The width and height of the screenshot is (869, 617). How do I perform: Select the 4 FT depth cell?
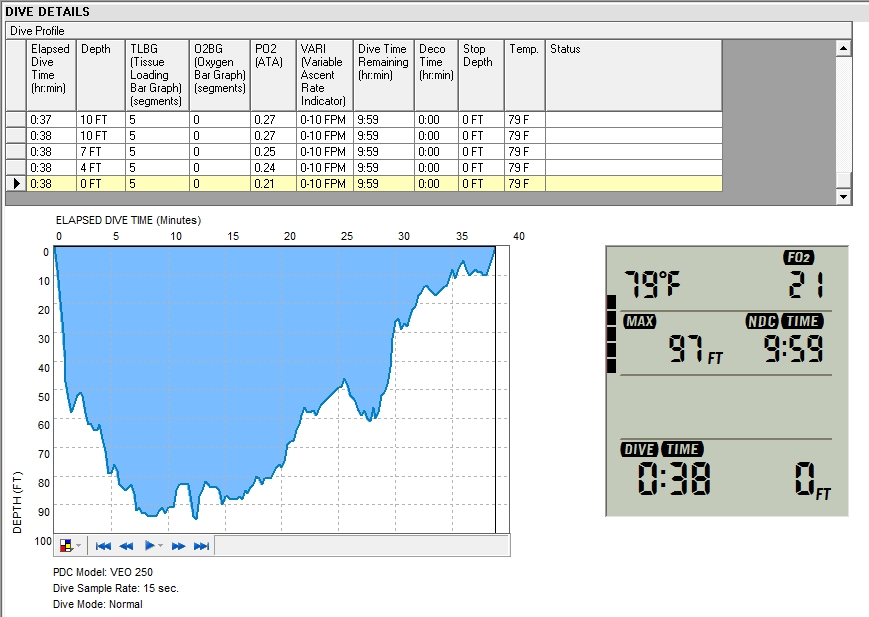click(101, 167)
